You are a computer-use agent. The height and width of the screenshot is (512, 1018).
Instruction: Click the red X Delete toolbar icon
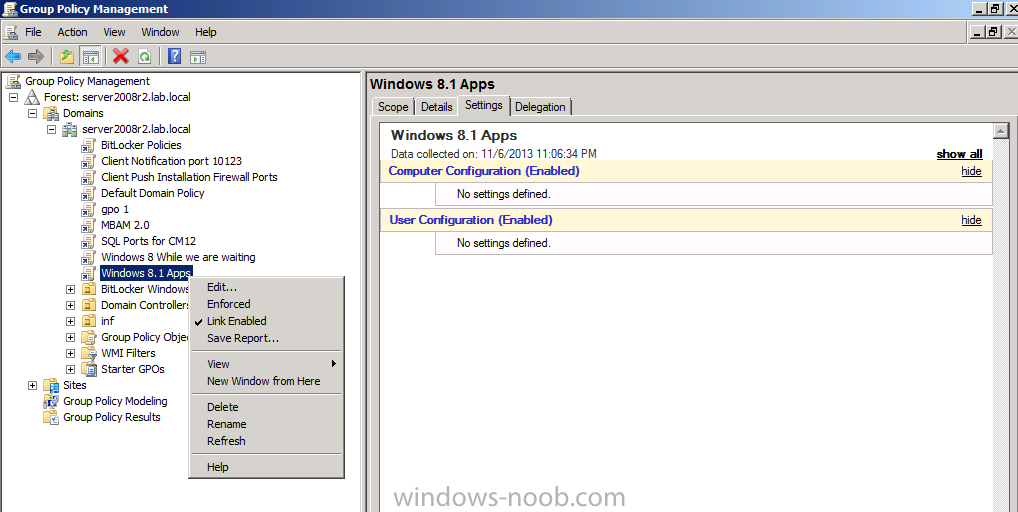tap(121, 56)
